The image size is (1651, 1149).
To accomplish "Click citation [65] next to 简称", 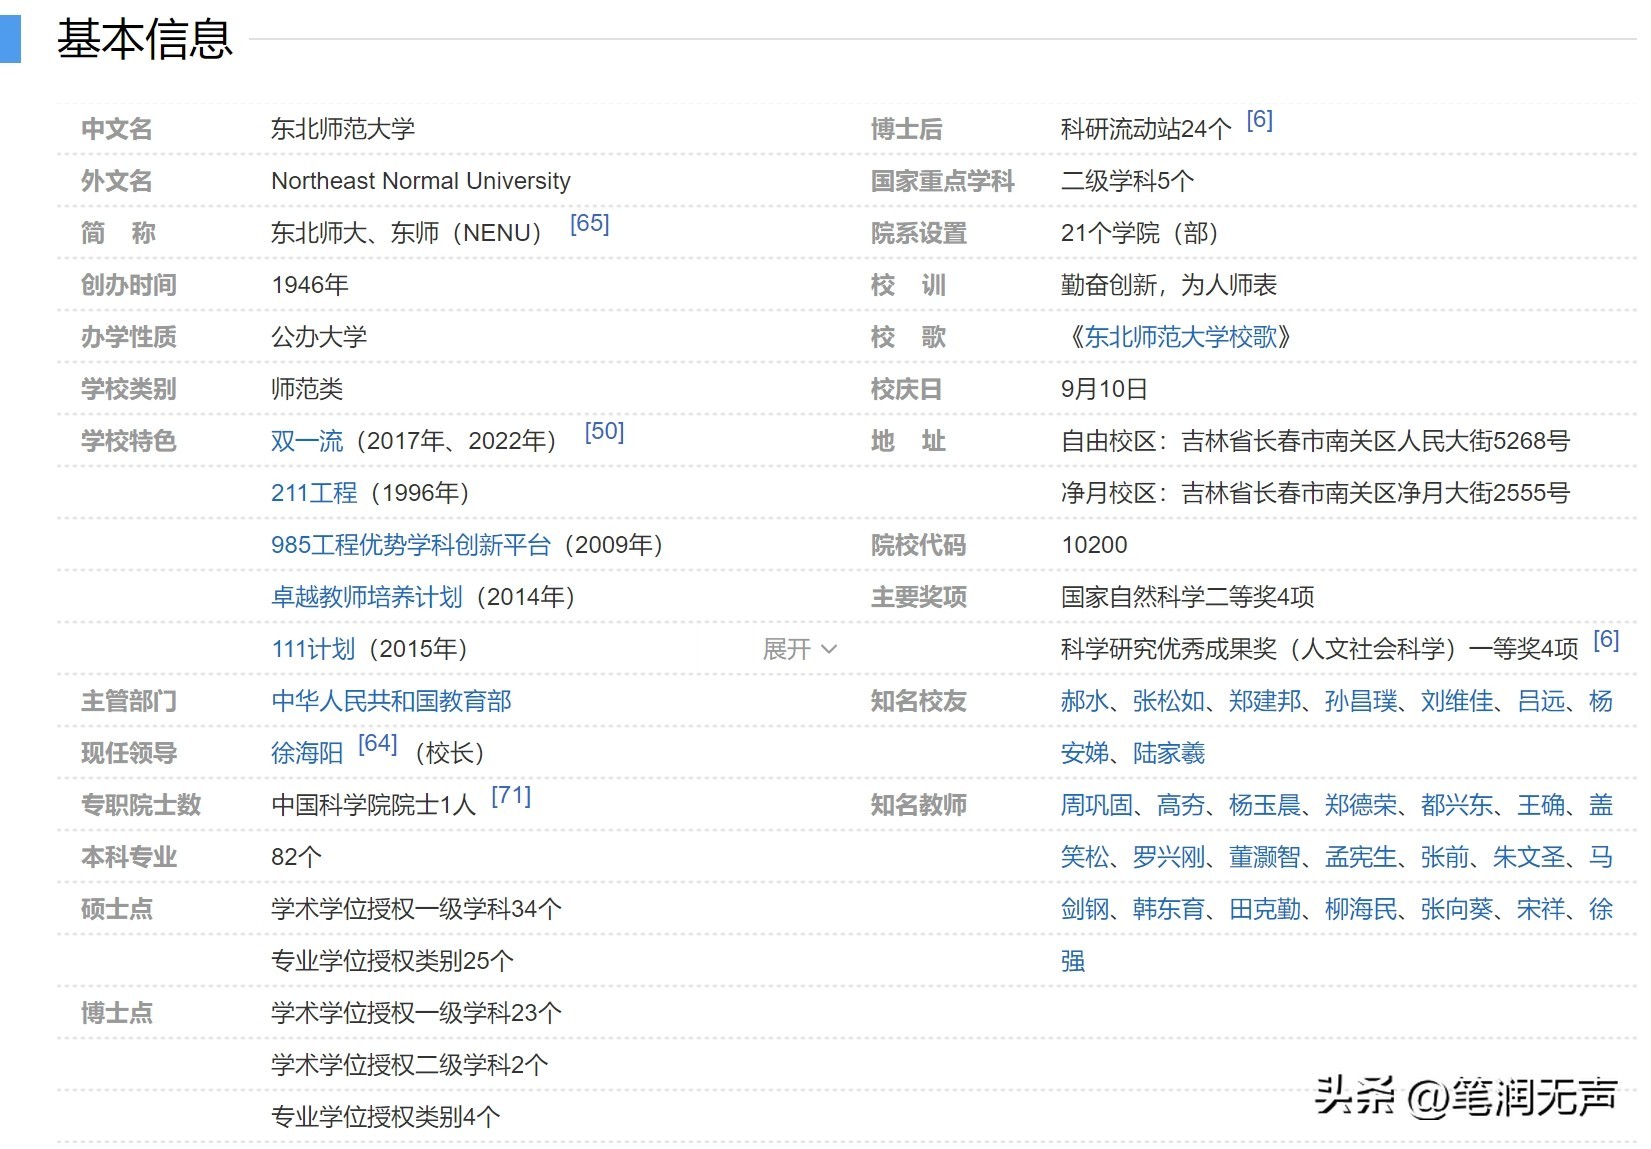I will (589, 223).
